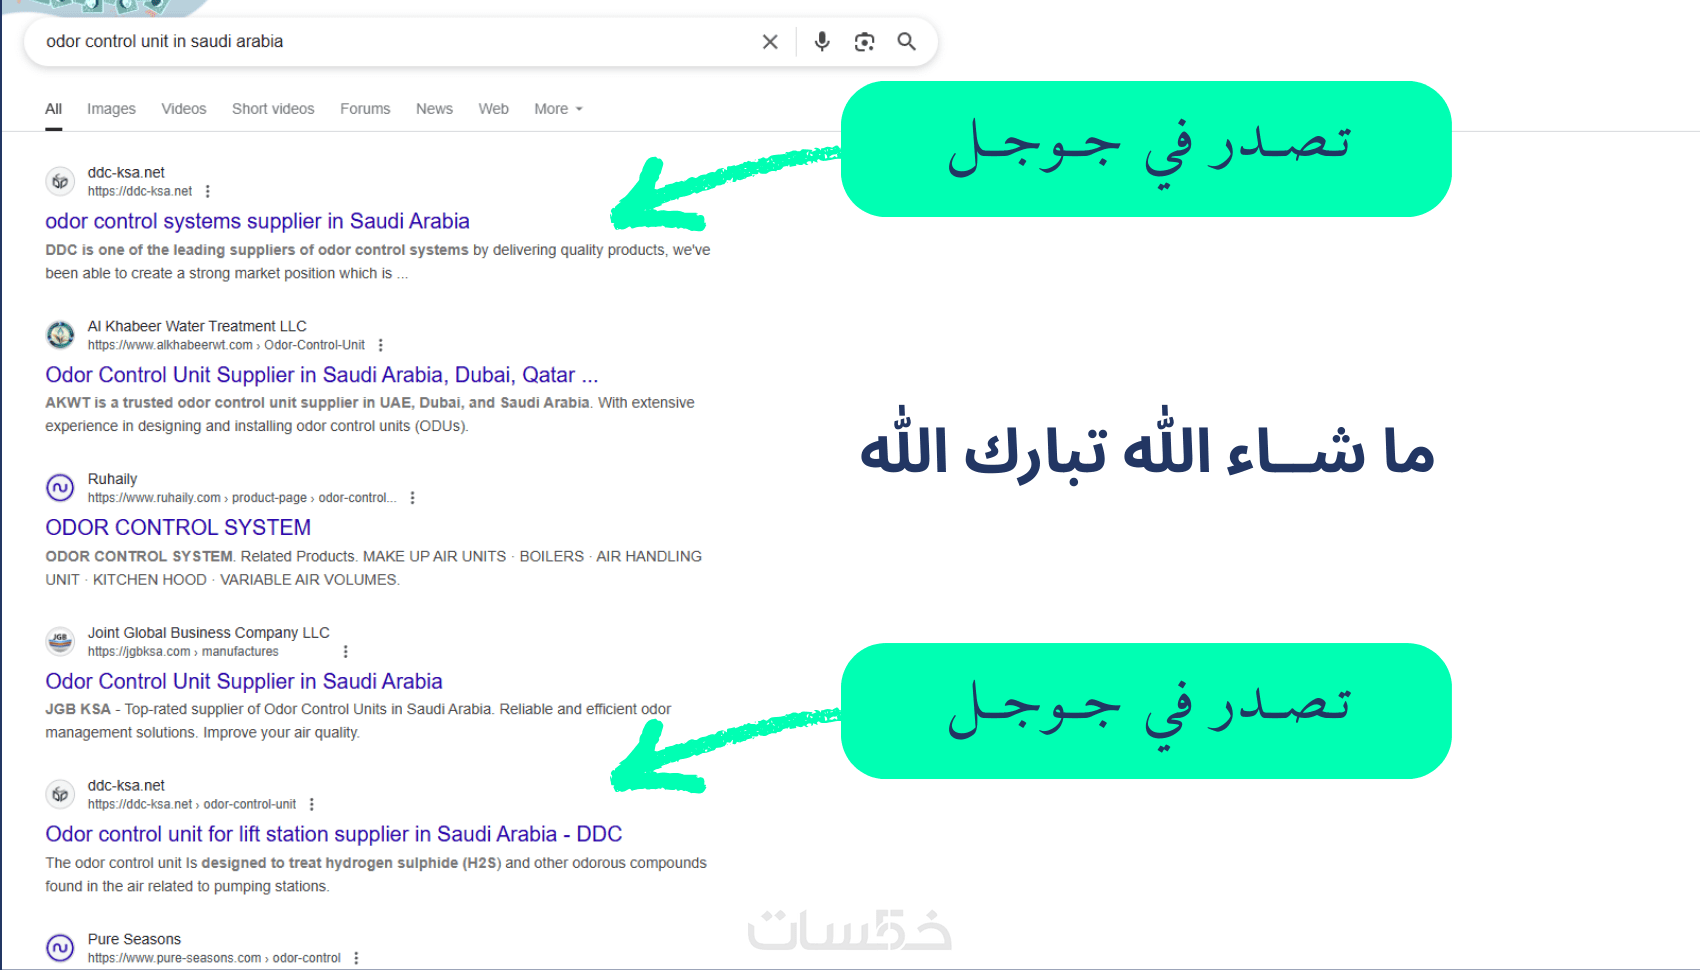Click the snippet starting 'AKWT is a trusted odor control'
The image size is (1700, 970).
[x=370, y=414]
